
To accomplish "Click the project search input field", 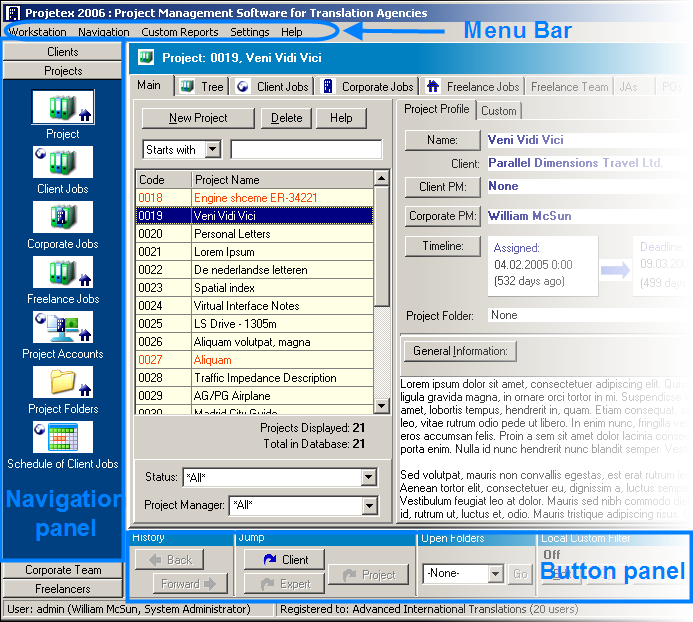I will pyautogui.click(x=306, y=149).
